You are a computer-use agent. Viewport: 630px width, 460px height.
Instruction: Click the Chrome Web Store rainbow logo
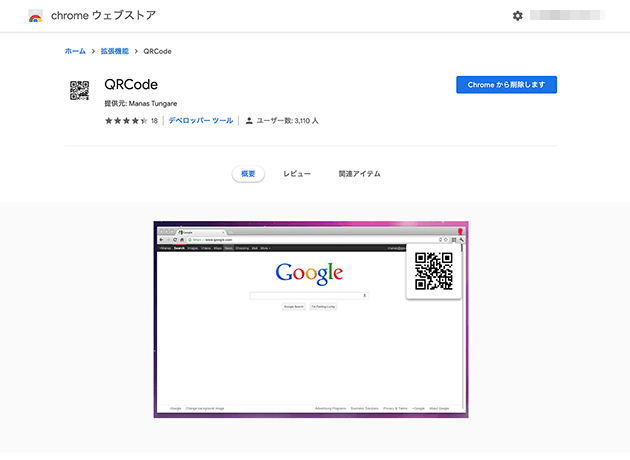pyautogui.click(x=35, y=16)
